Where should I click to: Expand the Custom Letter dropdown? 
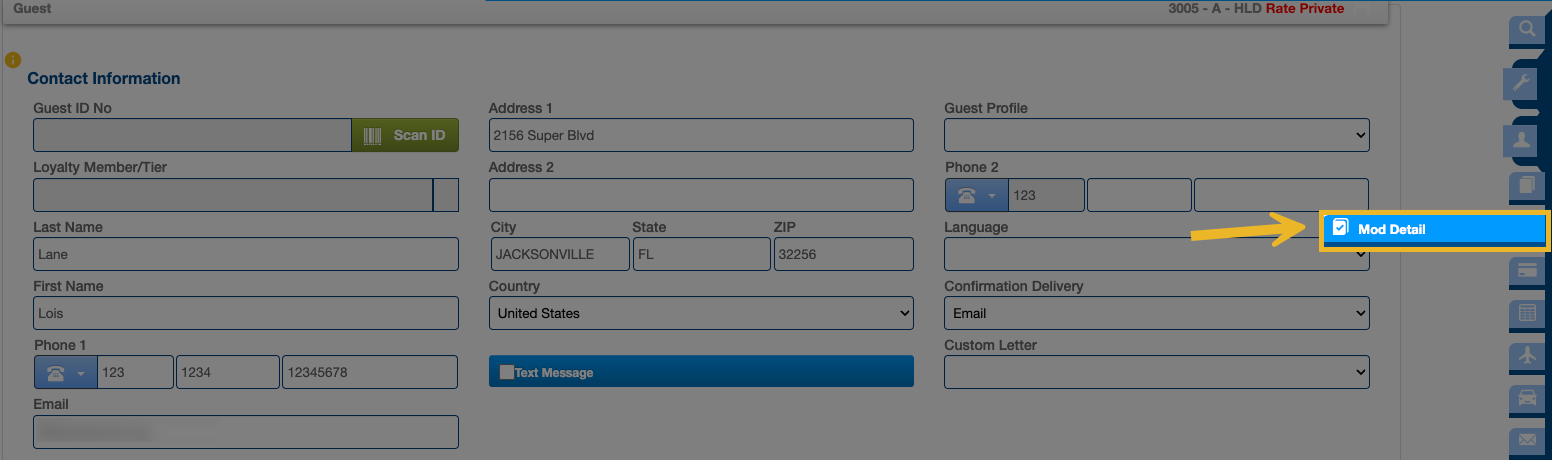click(x=1156, y=372)
